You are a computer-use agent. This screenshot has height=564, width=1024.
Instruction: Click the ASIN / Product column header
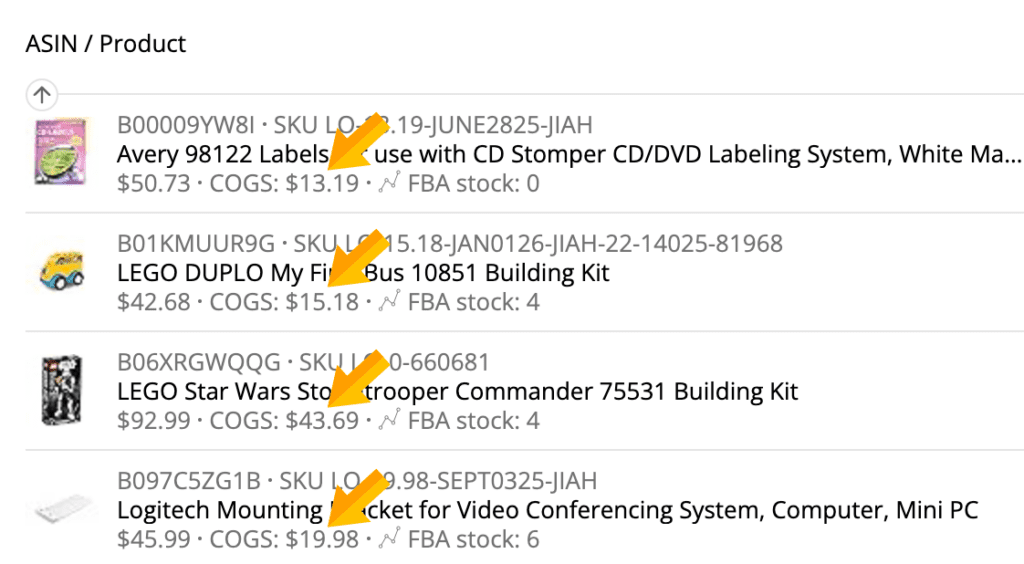tap(106, 44)
